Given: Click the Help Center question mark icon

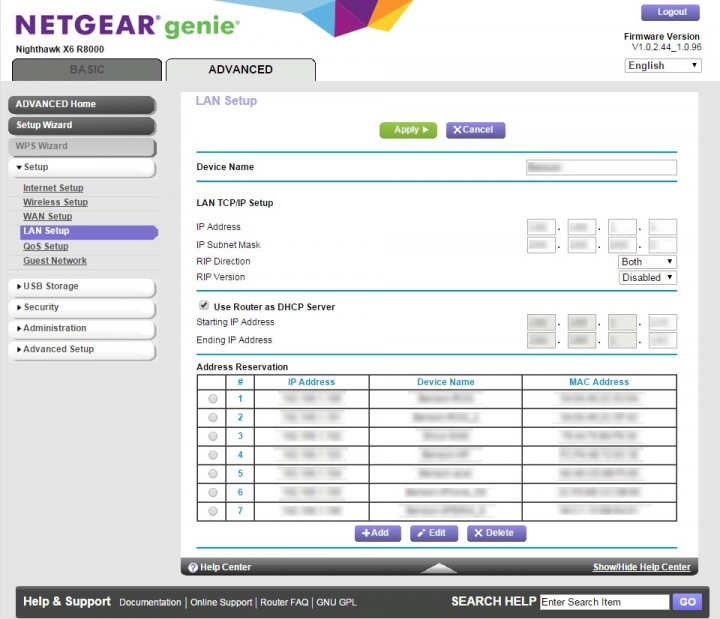Looking at the screenshot, I should [193, 568].
